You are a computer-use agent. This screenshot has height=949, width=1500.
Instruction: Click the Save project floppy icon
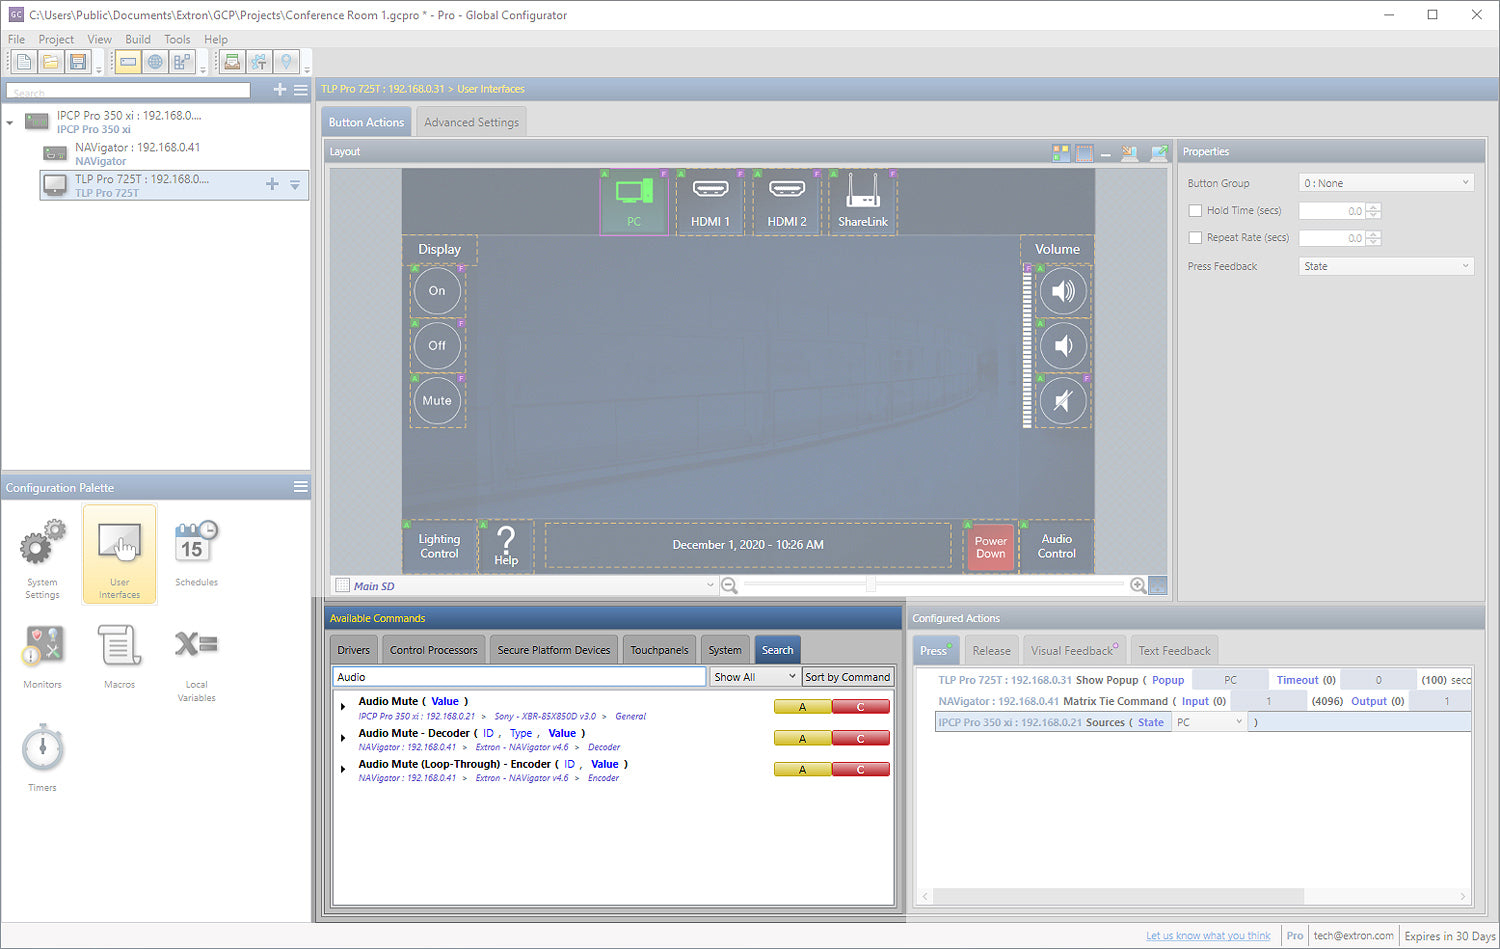[77, 62]
